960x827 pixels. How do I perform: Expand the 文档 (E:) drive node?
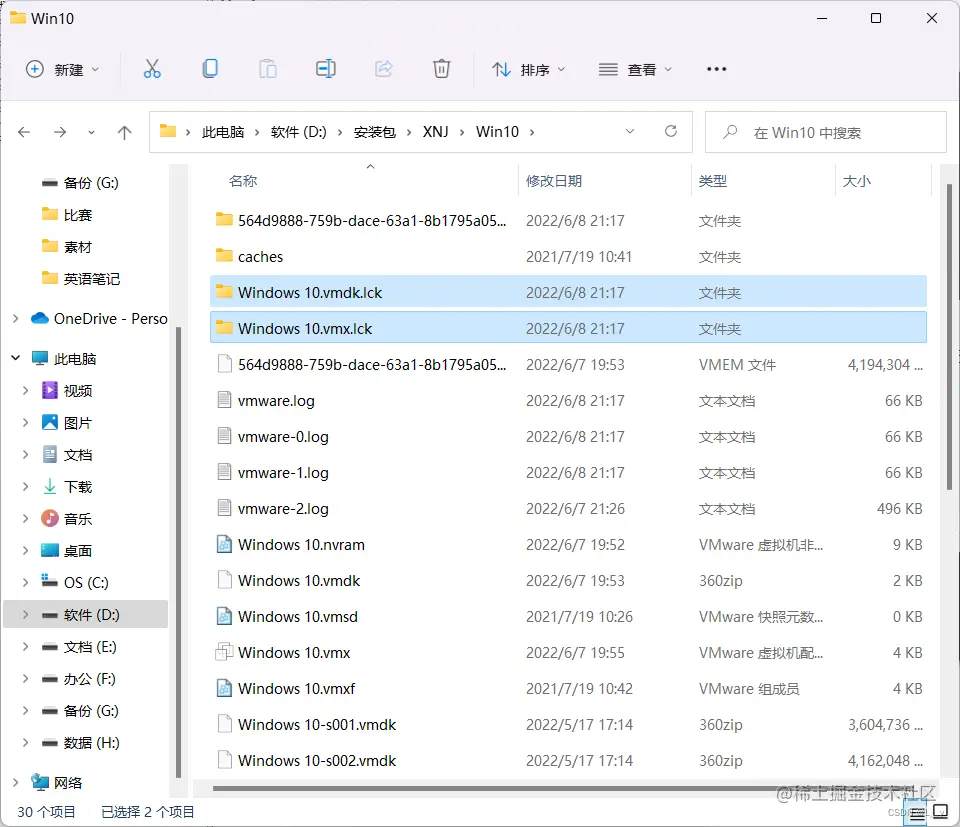pyautogui.click(x=25, y=646)
